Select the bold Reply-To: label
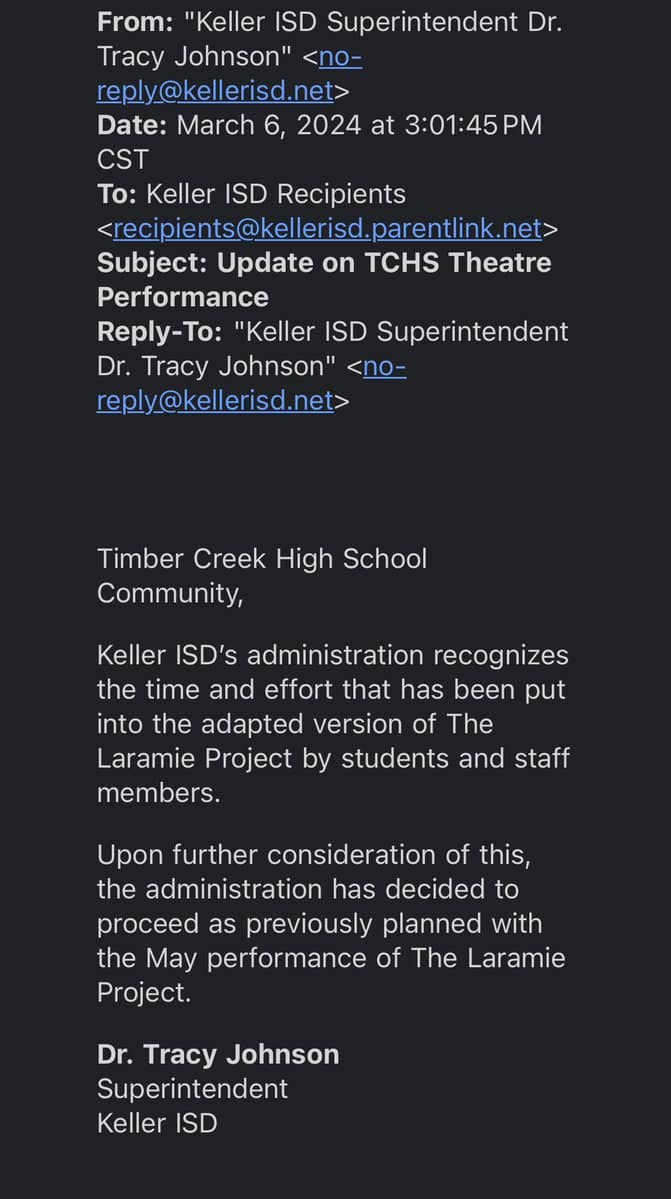 tap(160, 332)
